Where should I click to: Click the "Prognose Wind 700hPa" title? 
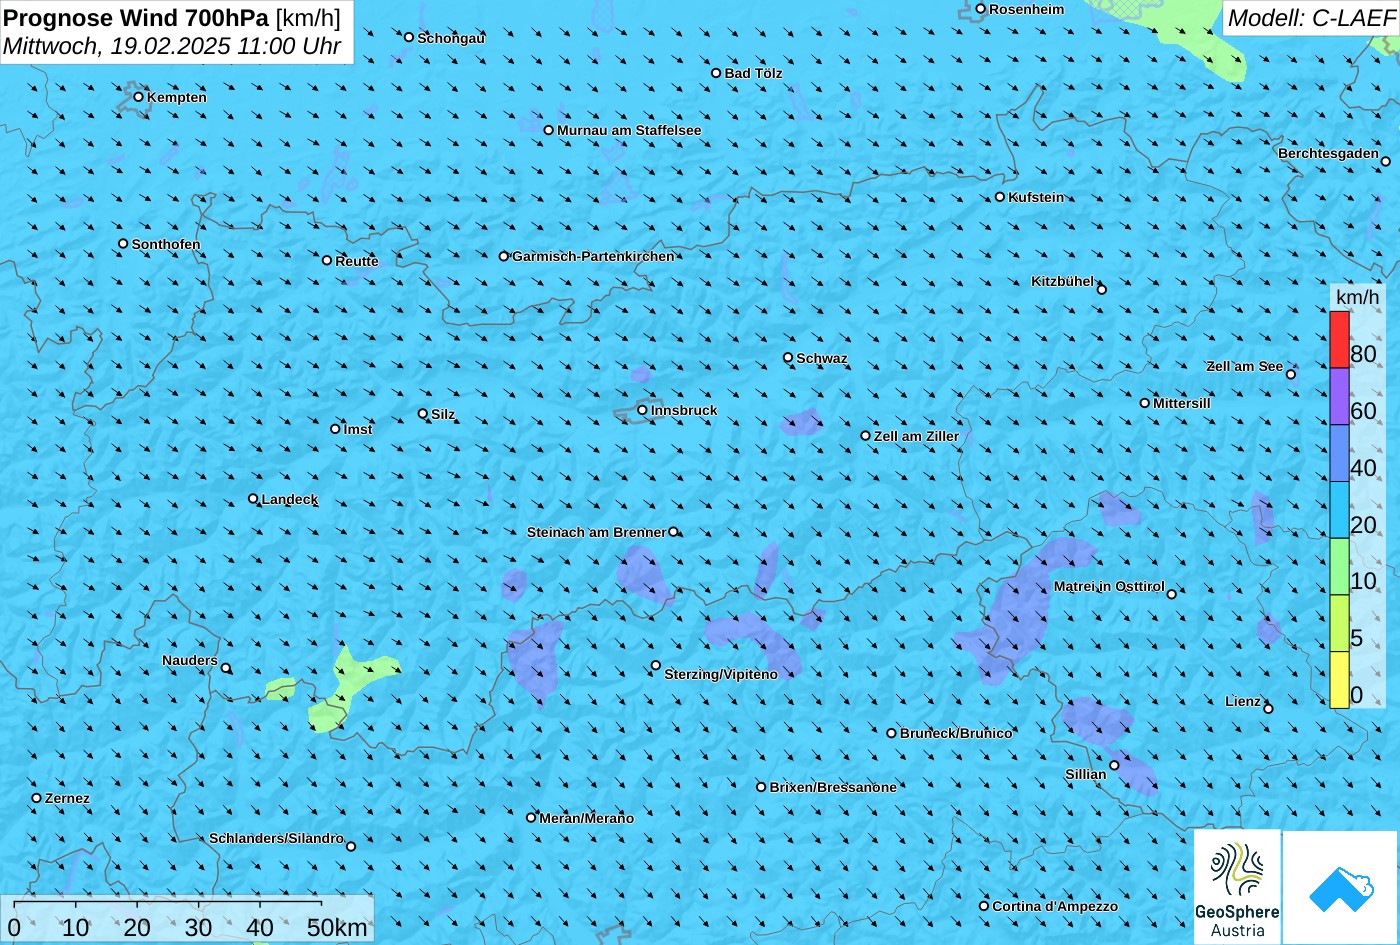tap(137, 17)
